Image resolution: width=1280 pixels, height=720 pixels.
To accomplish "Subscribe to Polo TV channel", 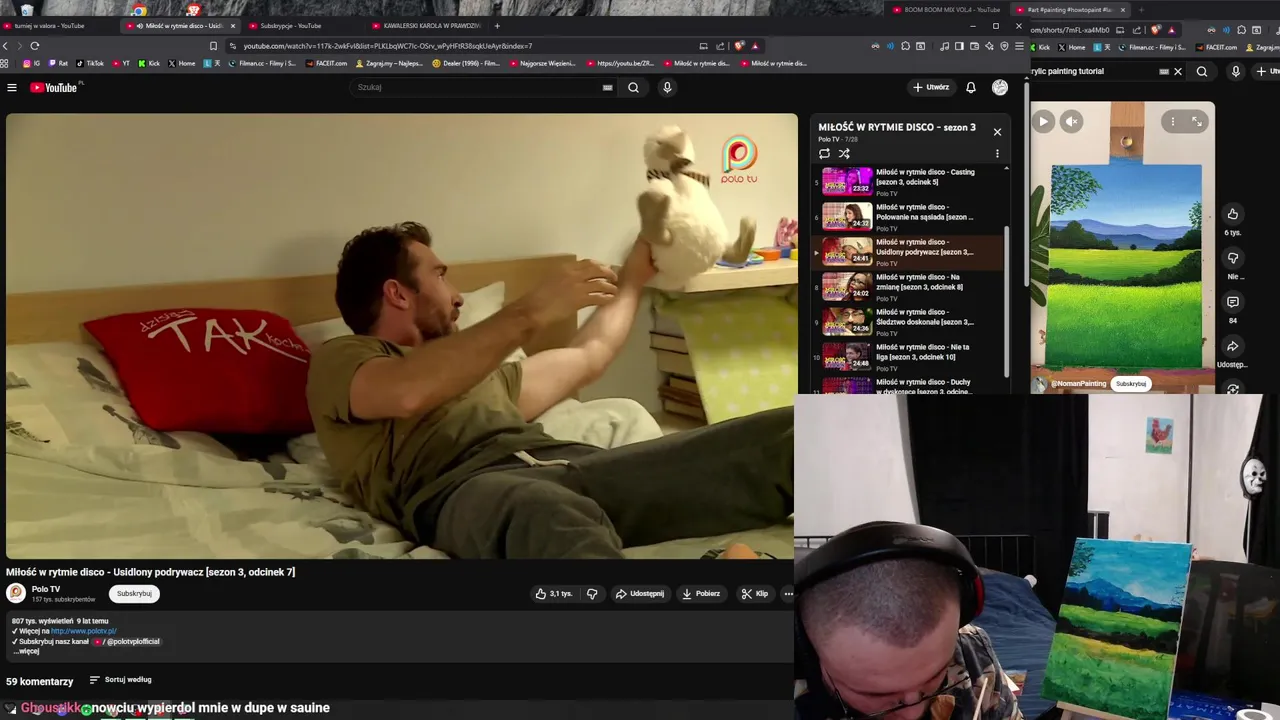I will click(134, 594).
